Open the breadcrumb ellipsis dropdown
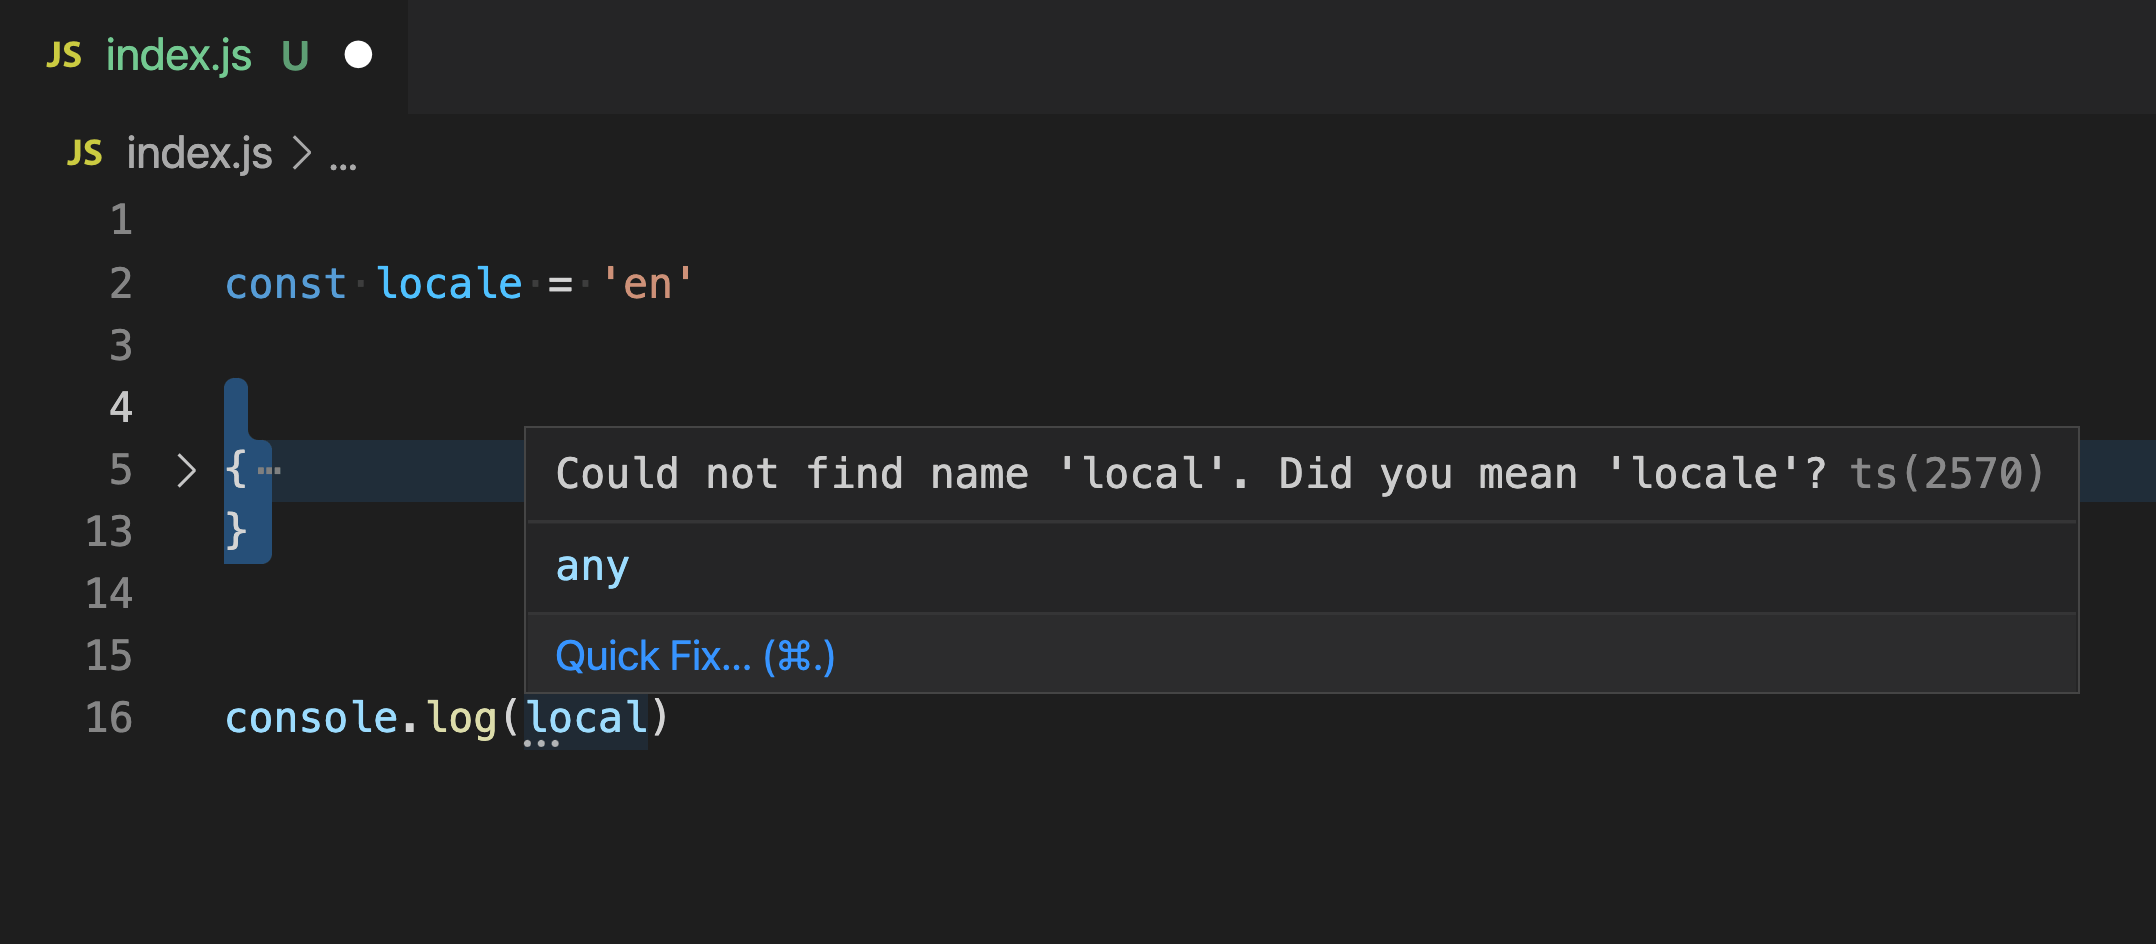 click(x=344, y=158)
